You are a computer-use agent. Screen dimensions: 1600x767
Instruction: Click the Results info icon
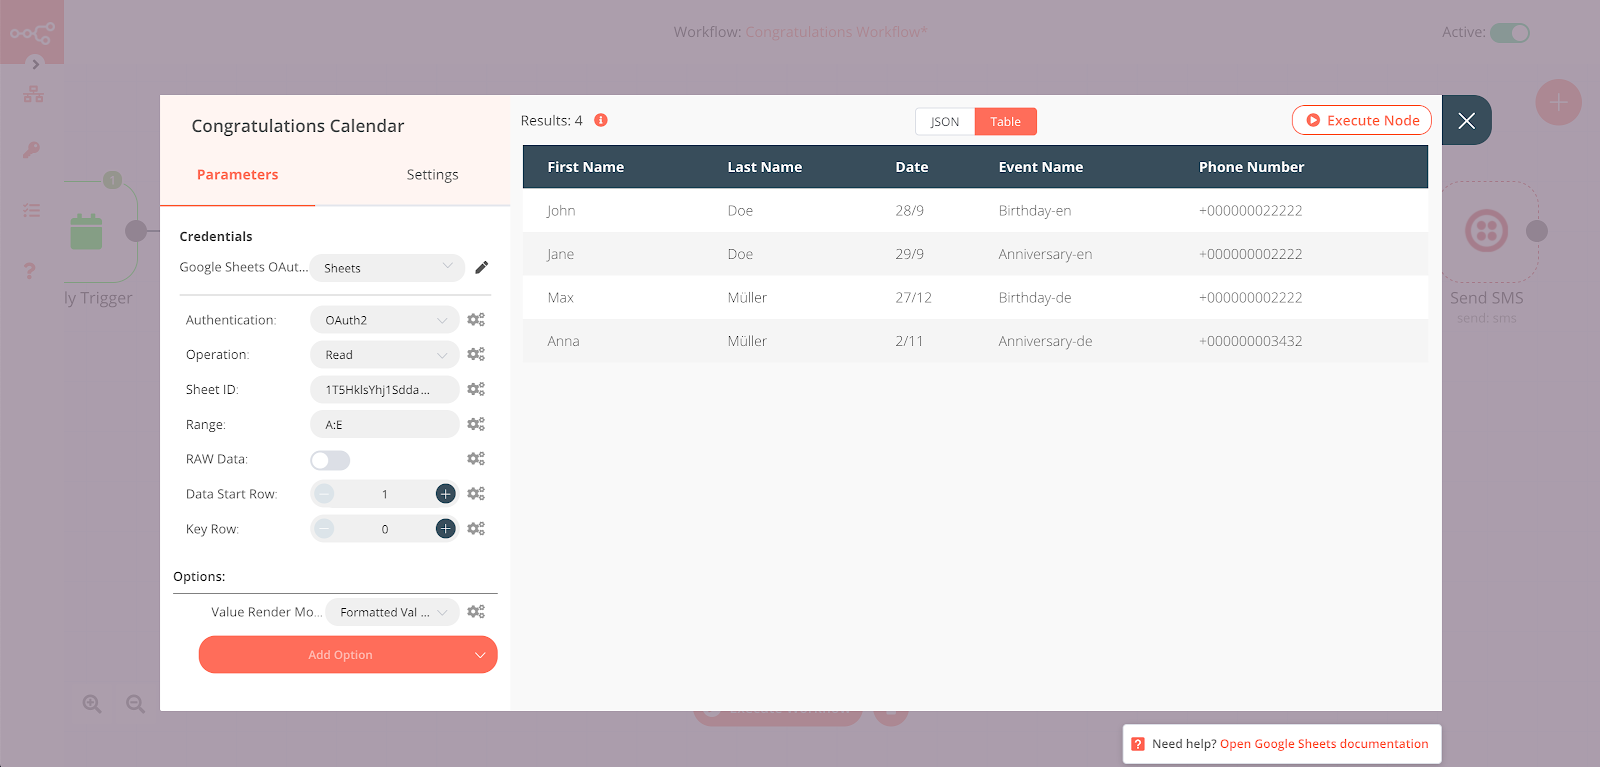coord(601,120)
